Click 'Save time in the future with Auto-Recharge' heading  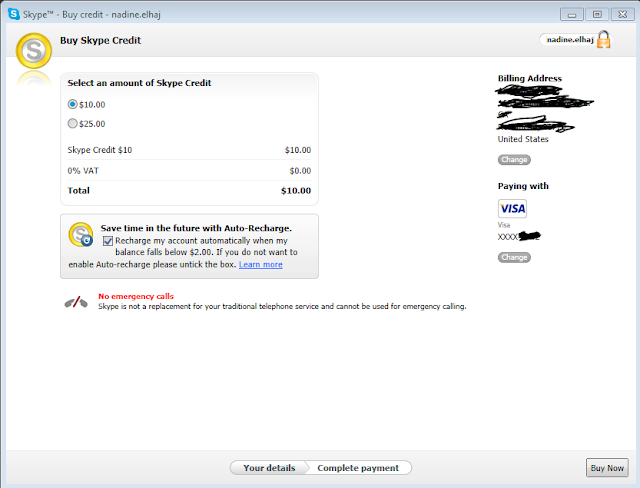[x=196, y=228]
